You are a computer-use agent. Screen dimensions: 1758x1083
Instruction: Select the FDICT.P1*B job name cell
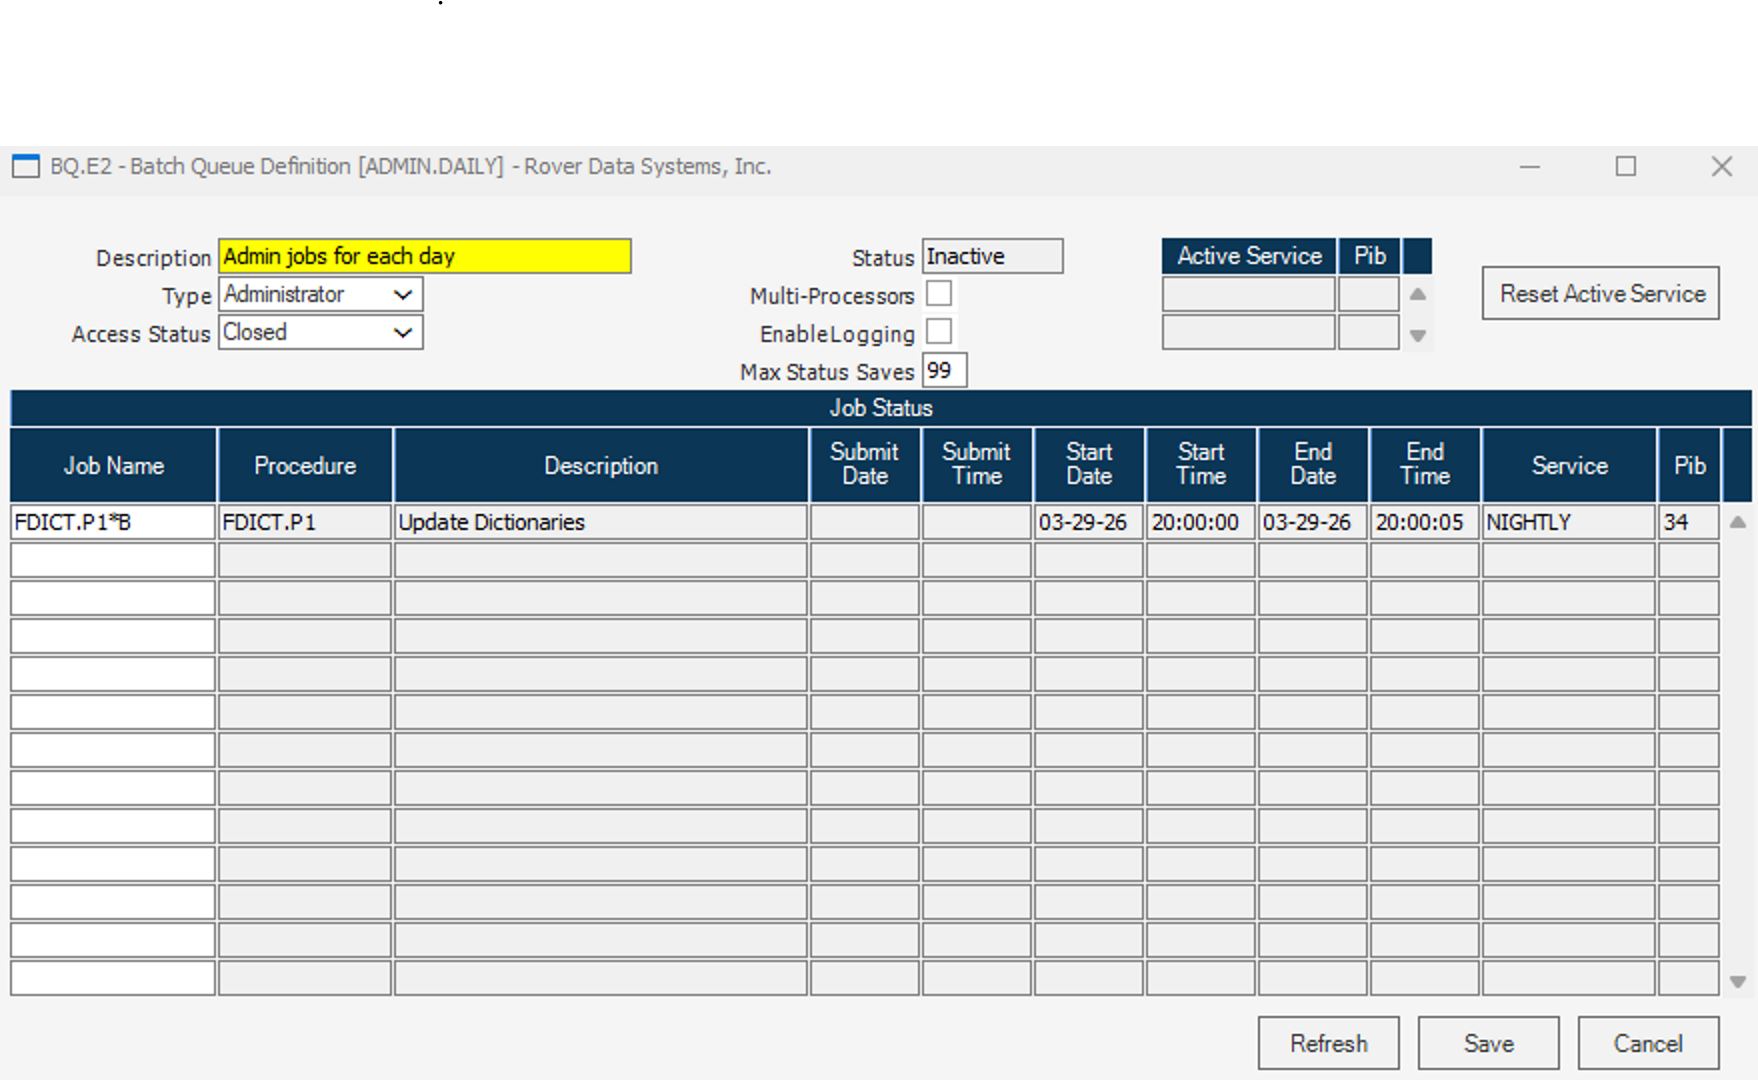pos(113,522)
